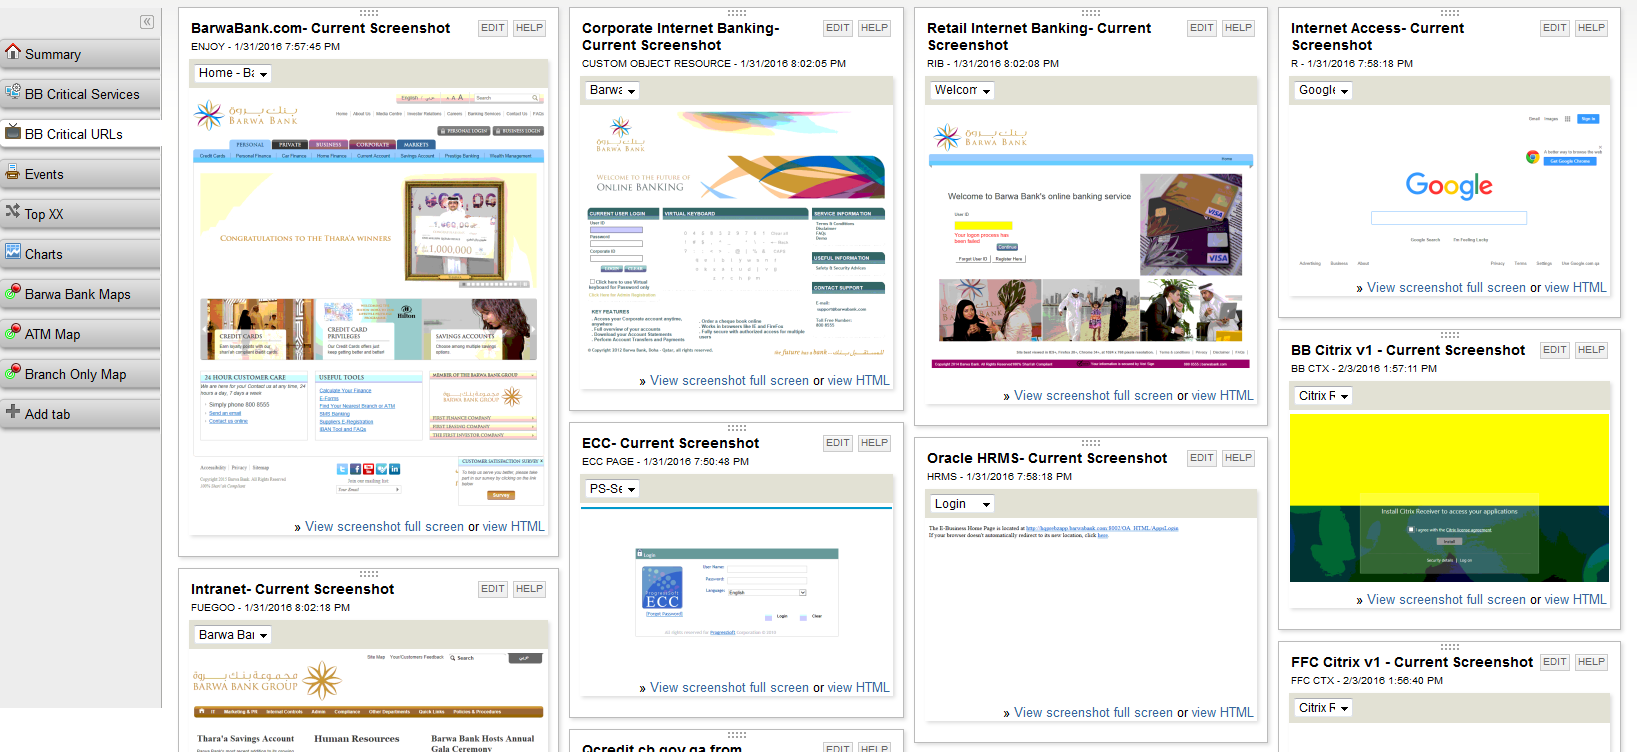Click the Google page screenshot thumbnail
Viewport: 1637px width, 752px height.
point(1450,190)
